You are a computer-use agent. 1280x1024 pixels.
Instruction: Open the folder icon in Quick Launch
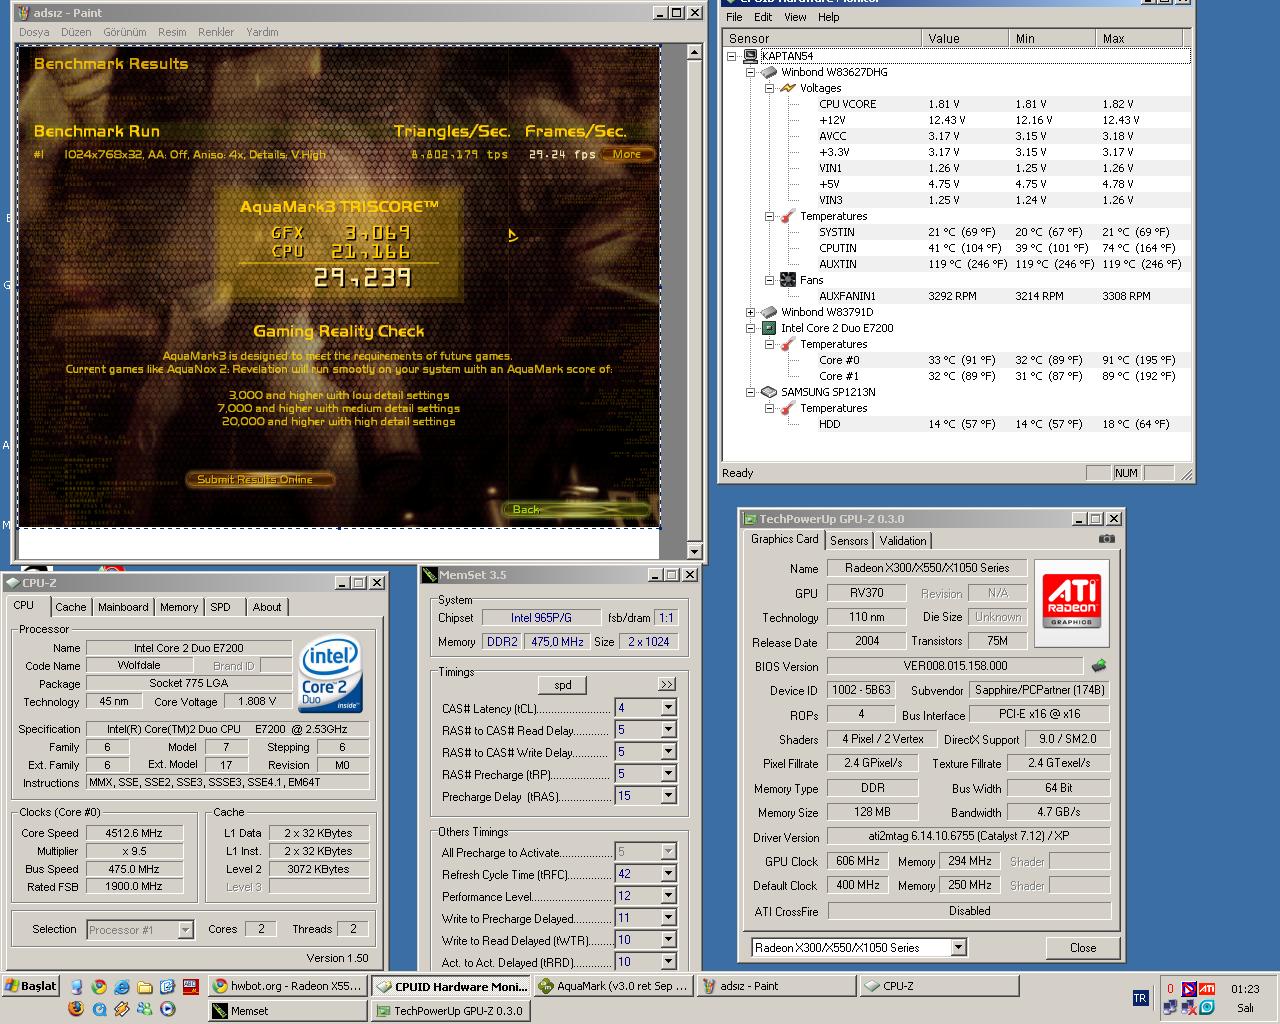(145, 986)
